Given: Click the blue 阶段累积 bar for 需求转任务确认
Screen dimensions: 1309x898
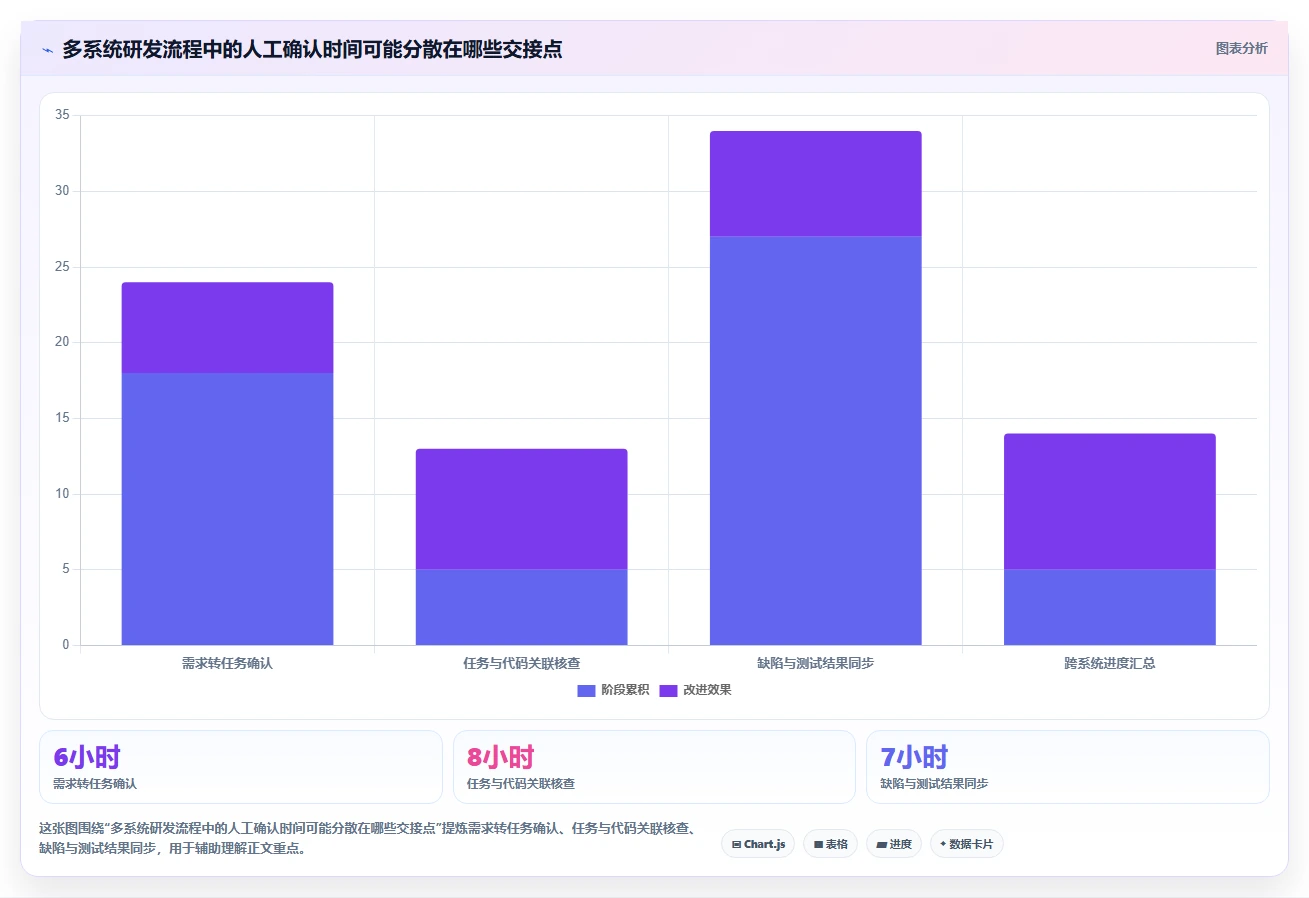Looking at the screenshot, I should [227, 509].
